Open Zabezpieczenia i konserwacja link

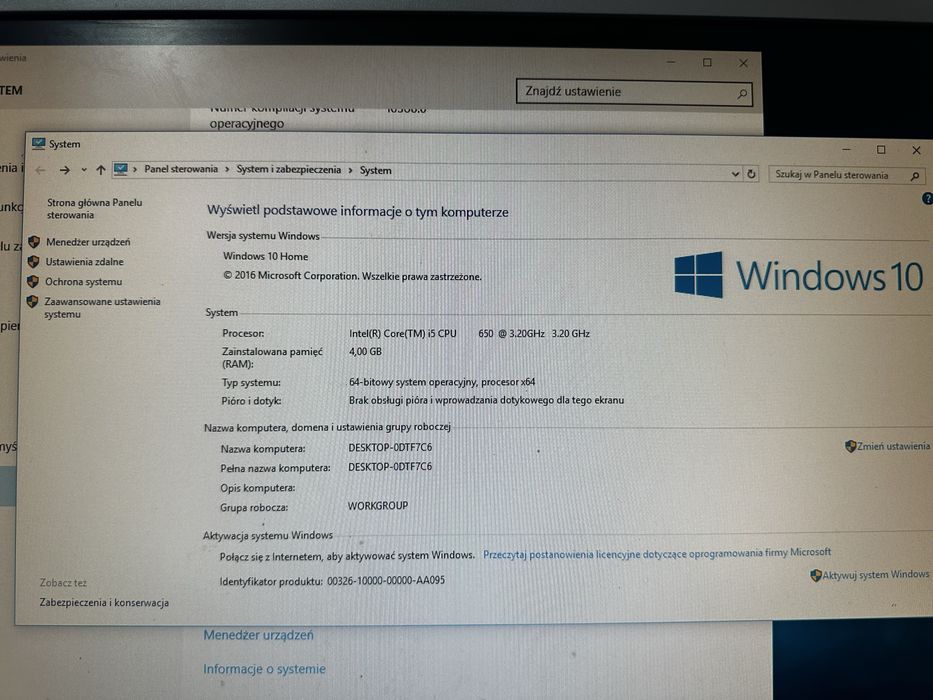pos(104,602)
